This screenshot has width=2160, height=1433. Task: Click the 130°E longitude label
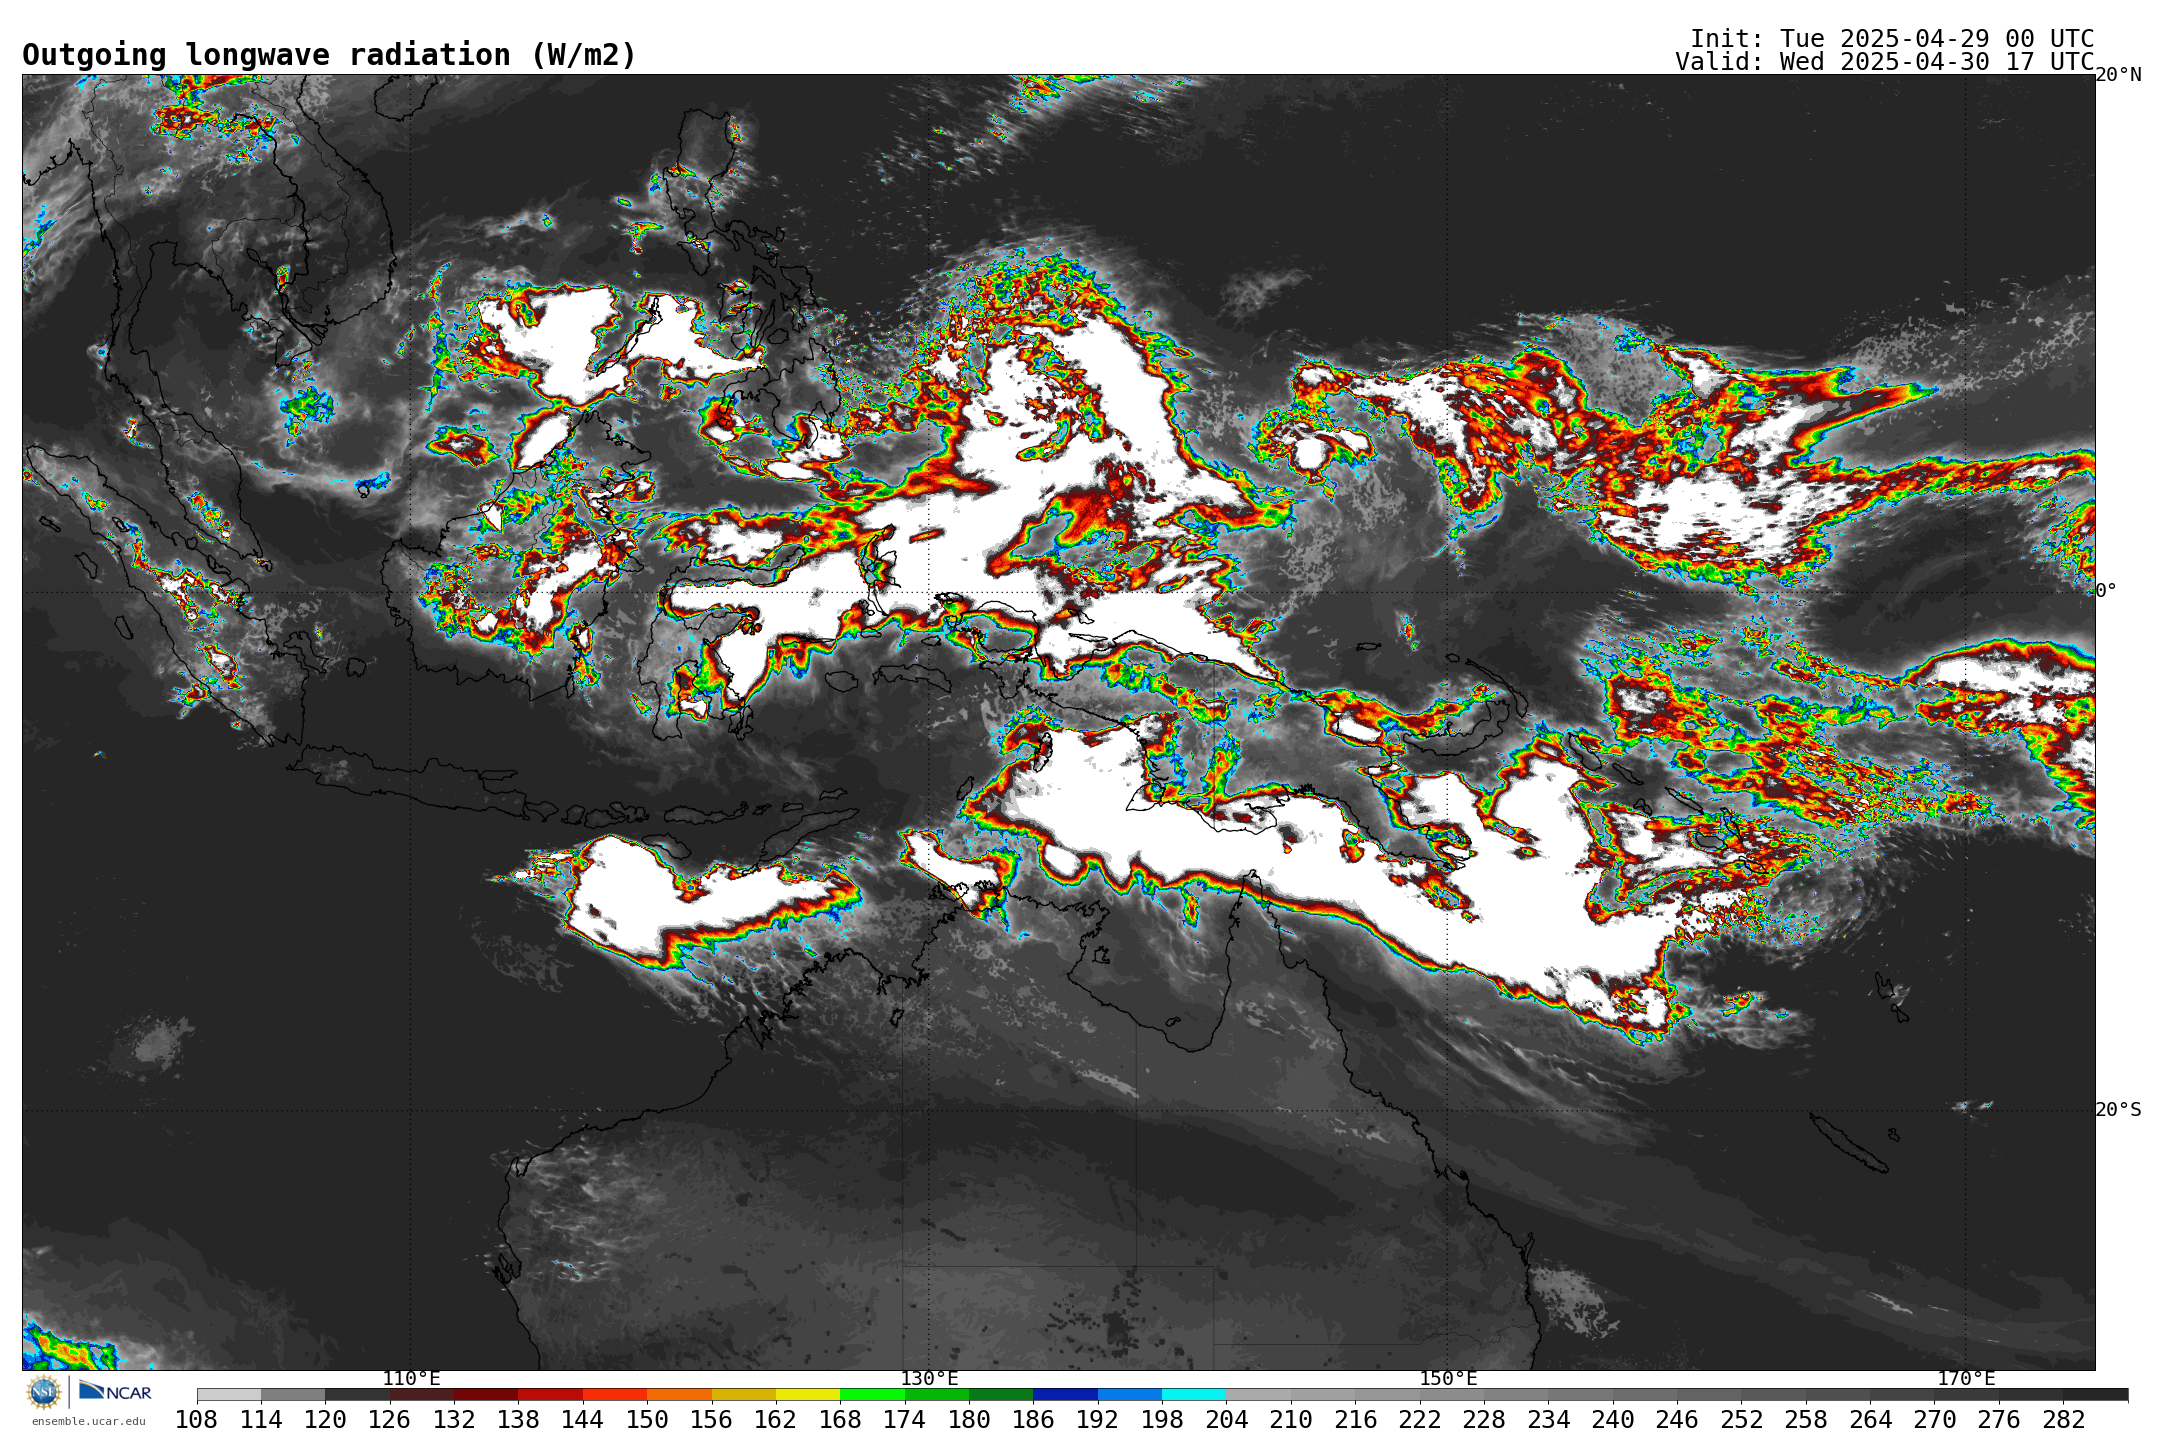pos(929,1379)
